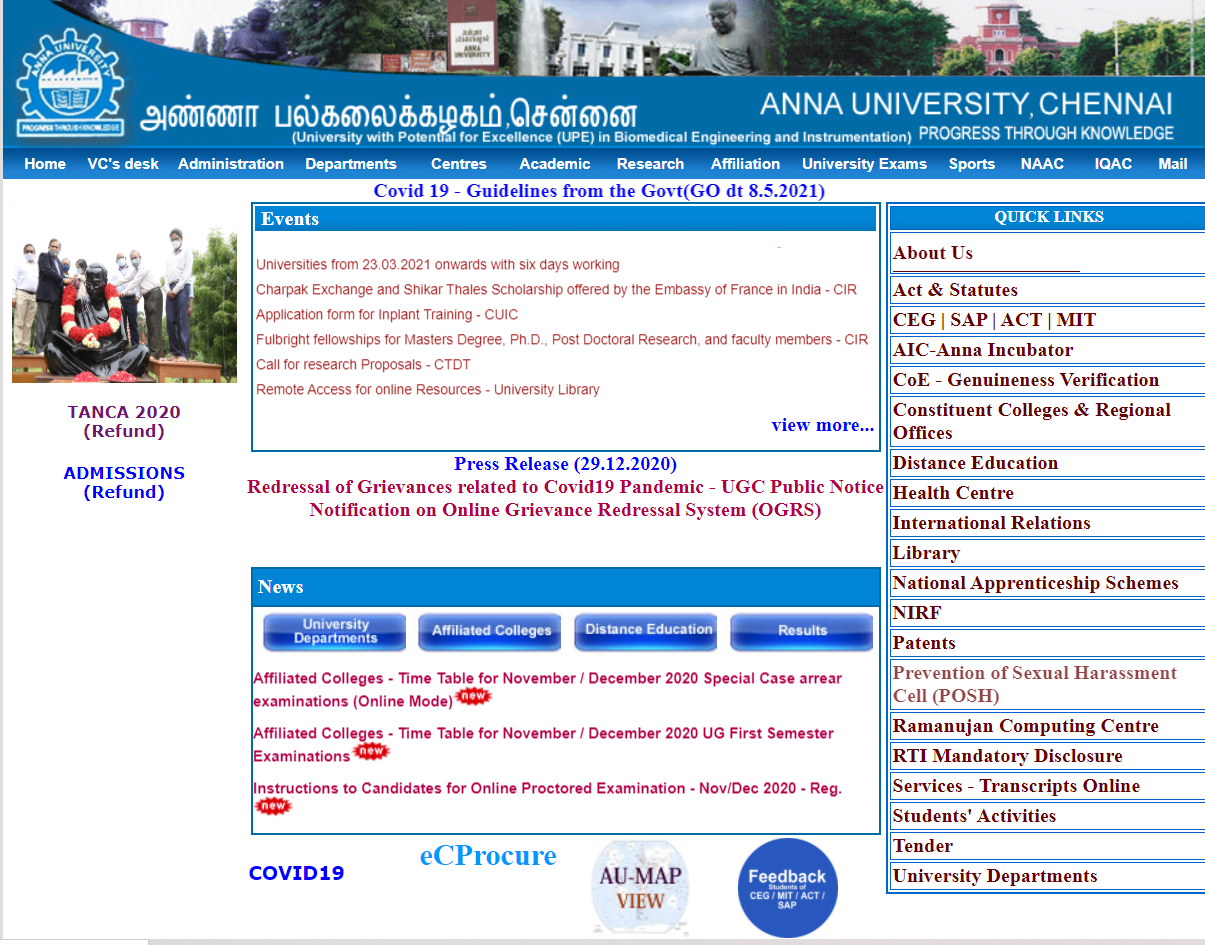Open University Departments quick link

(995, 876)
